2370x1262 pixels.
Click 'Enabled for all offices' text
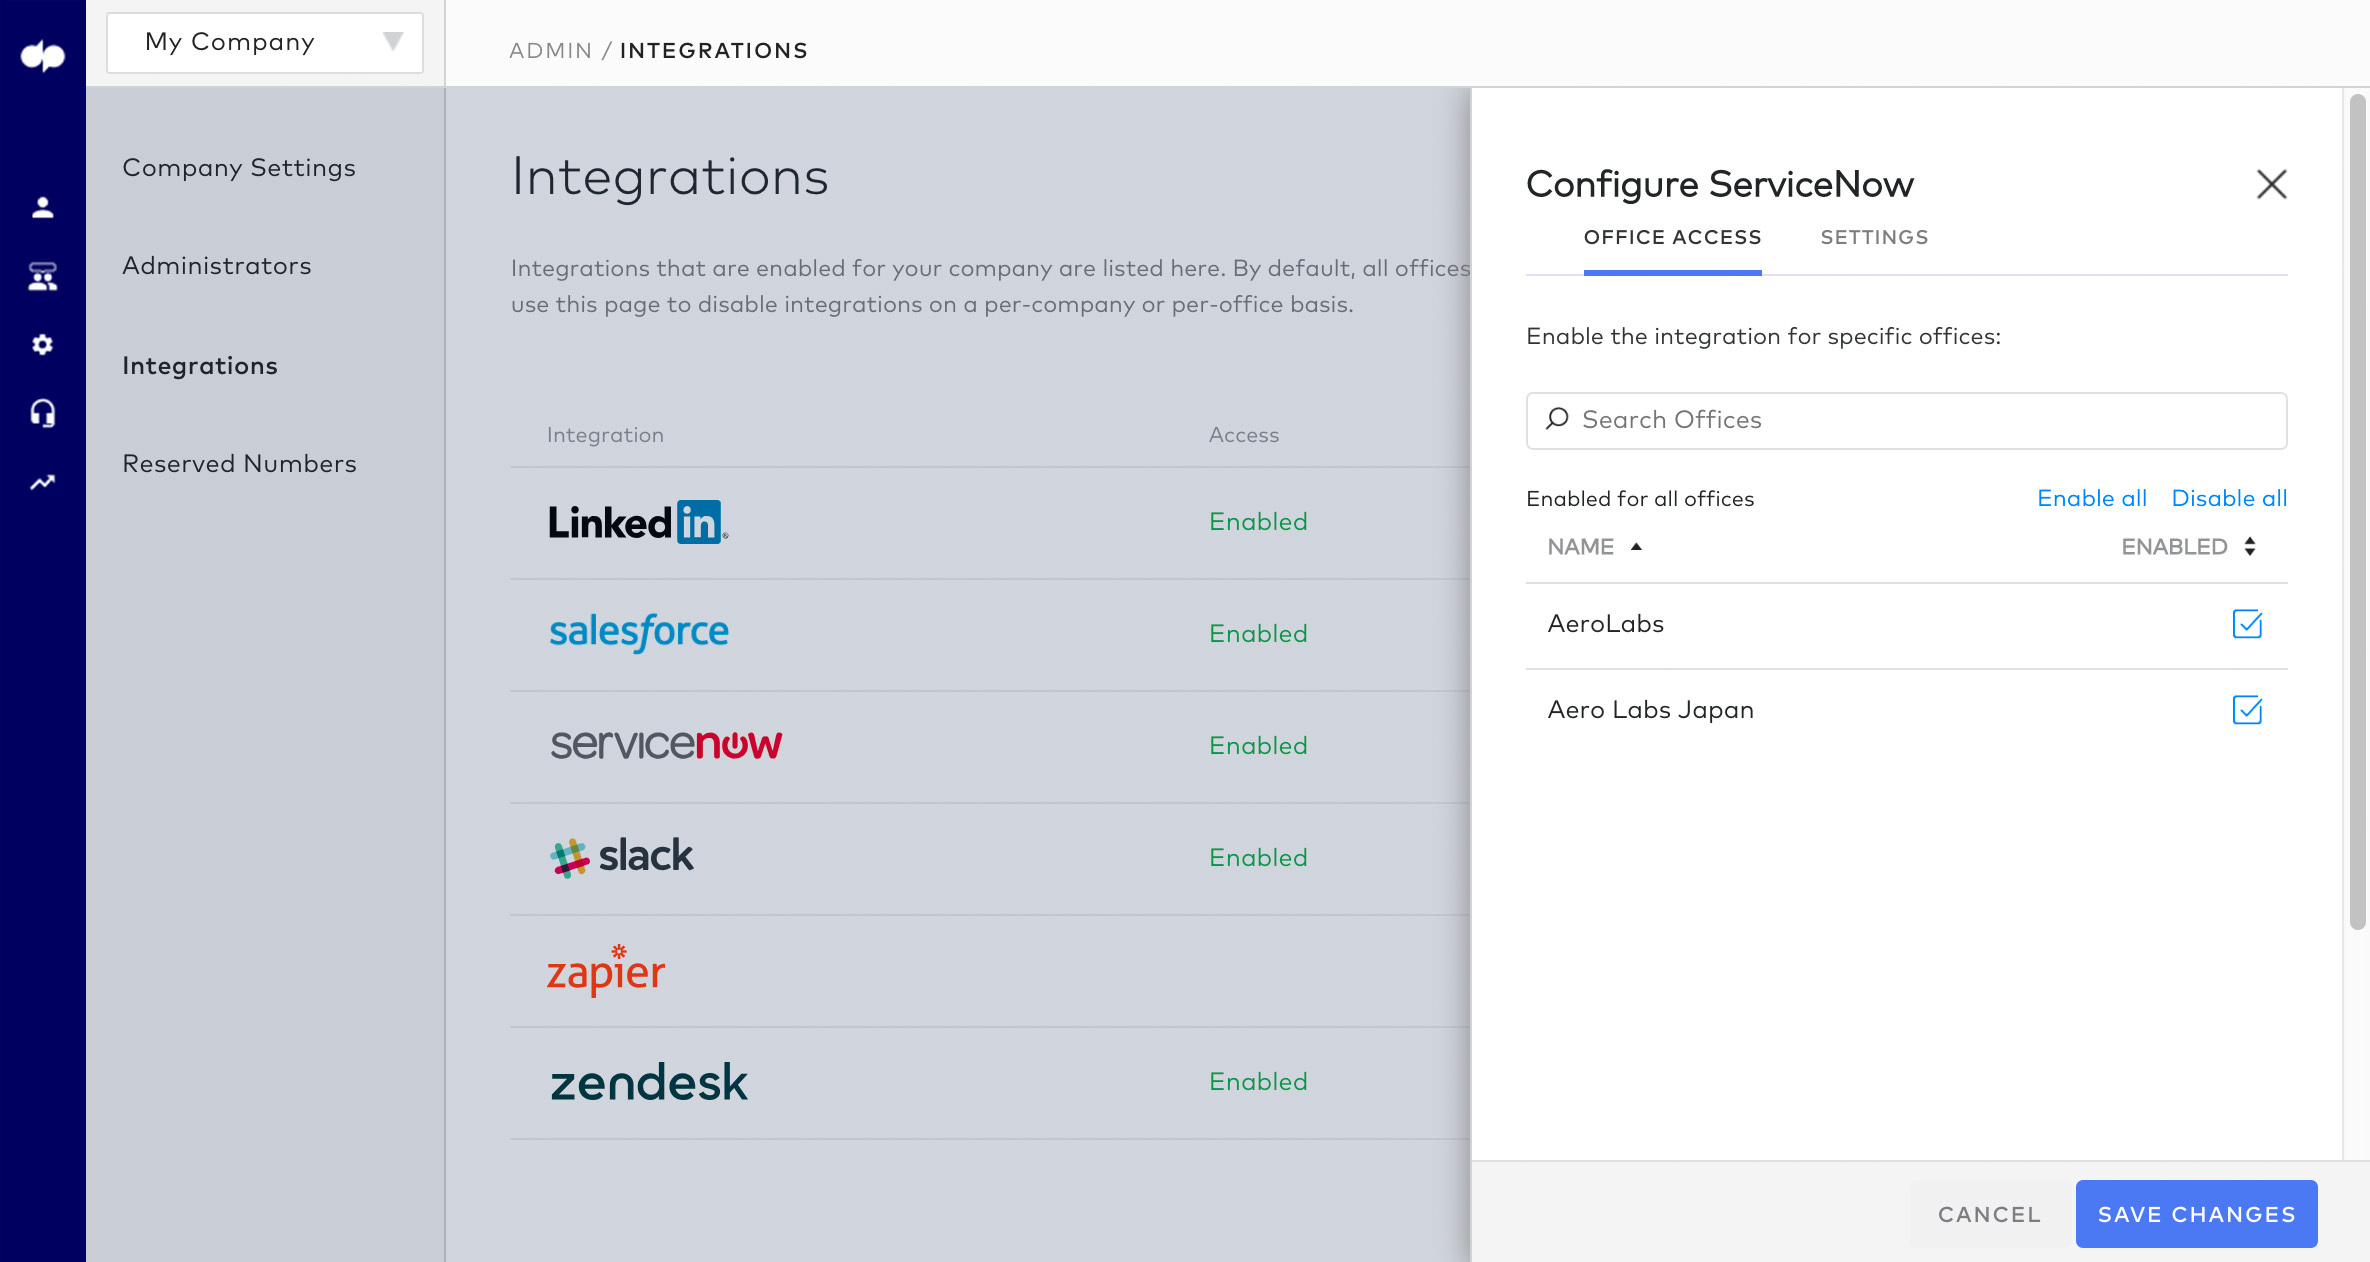click(x=1640, y=499)
